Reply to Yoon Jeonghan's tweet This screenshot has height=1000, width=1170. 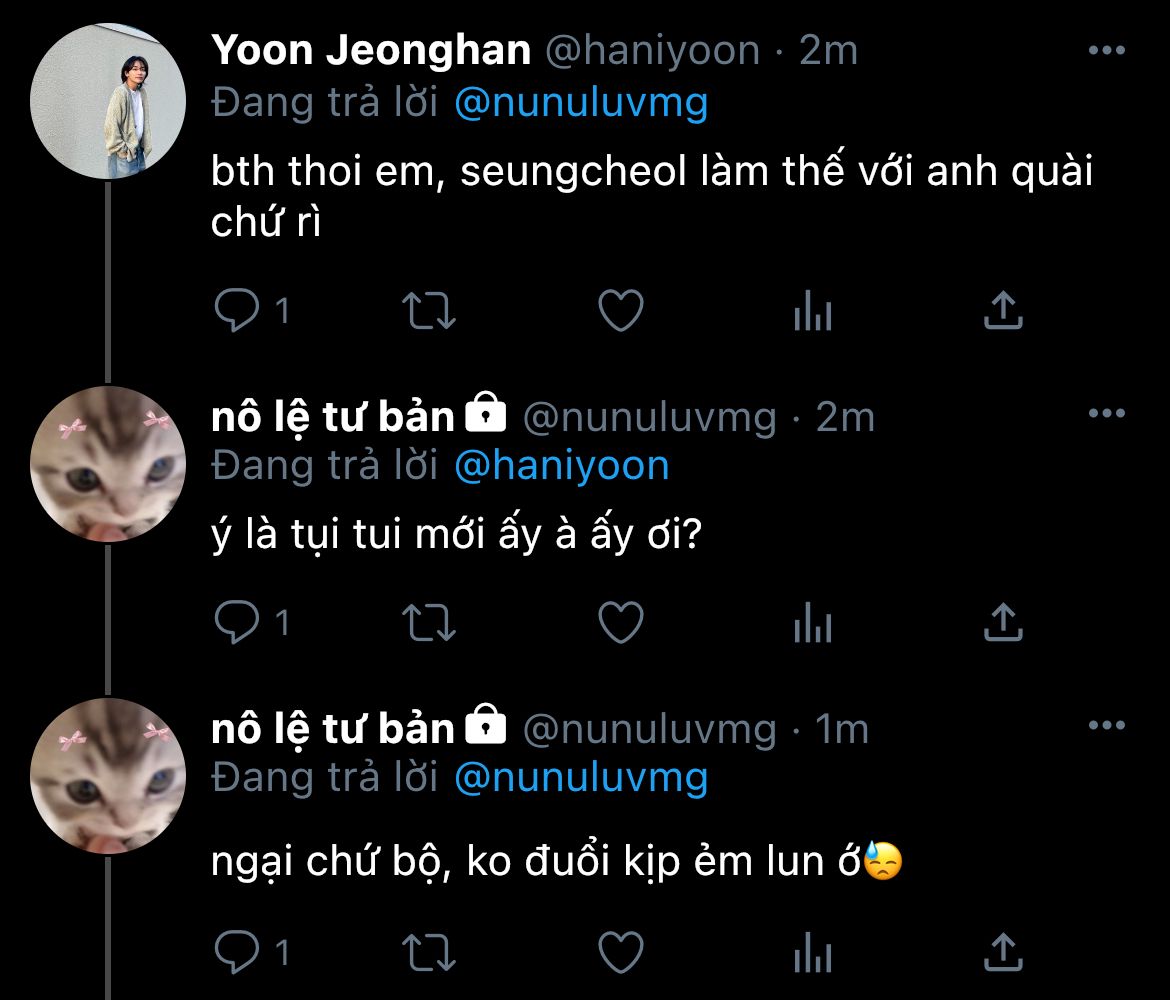click(x=238, y=311)
